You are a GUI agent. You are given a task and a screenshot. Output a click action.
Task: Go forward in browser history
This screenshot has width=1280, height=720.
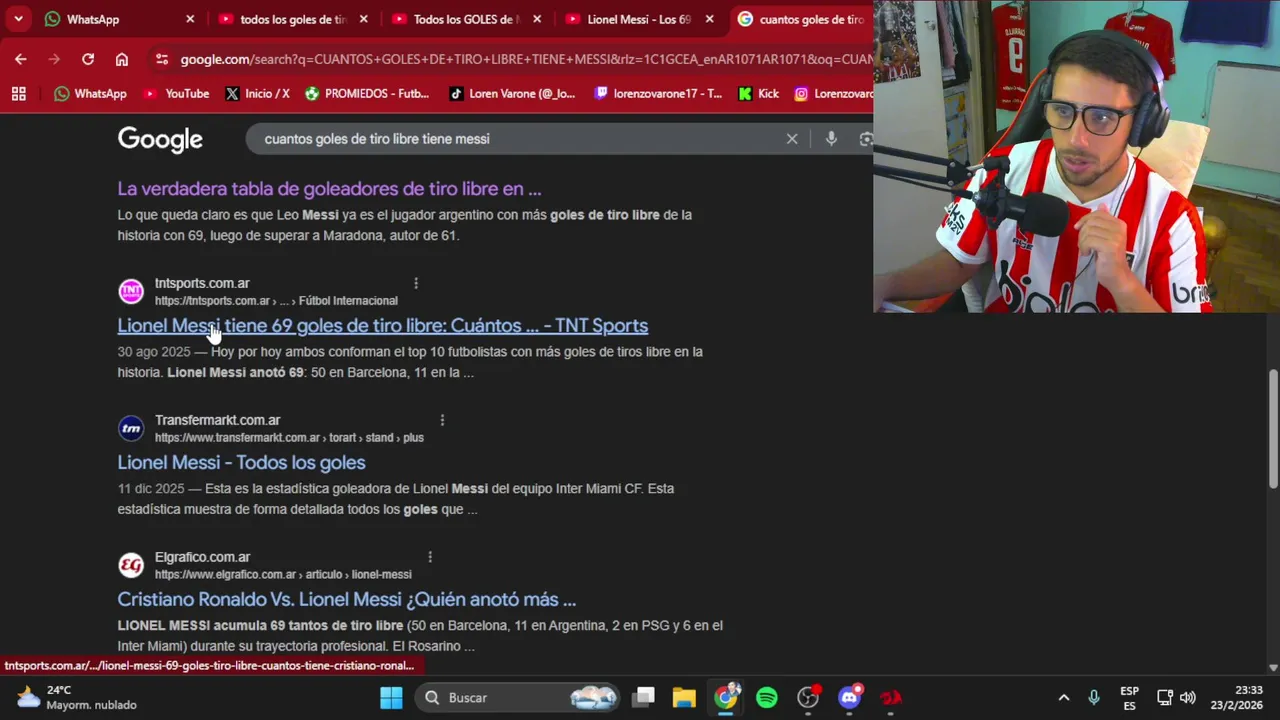tap(54, 59)
